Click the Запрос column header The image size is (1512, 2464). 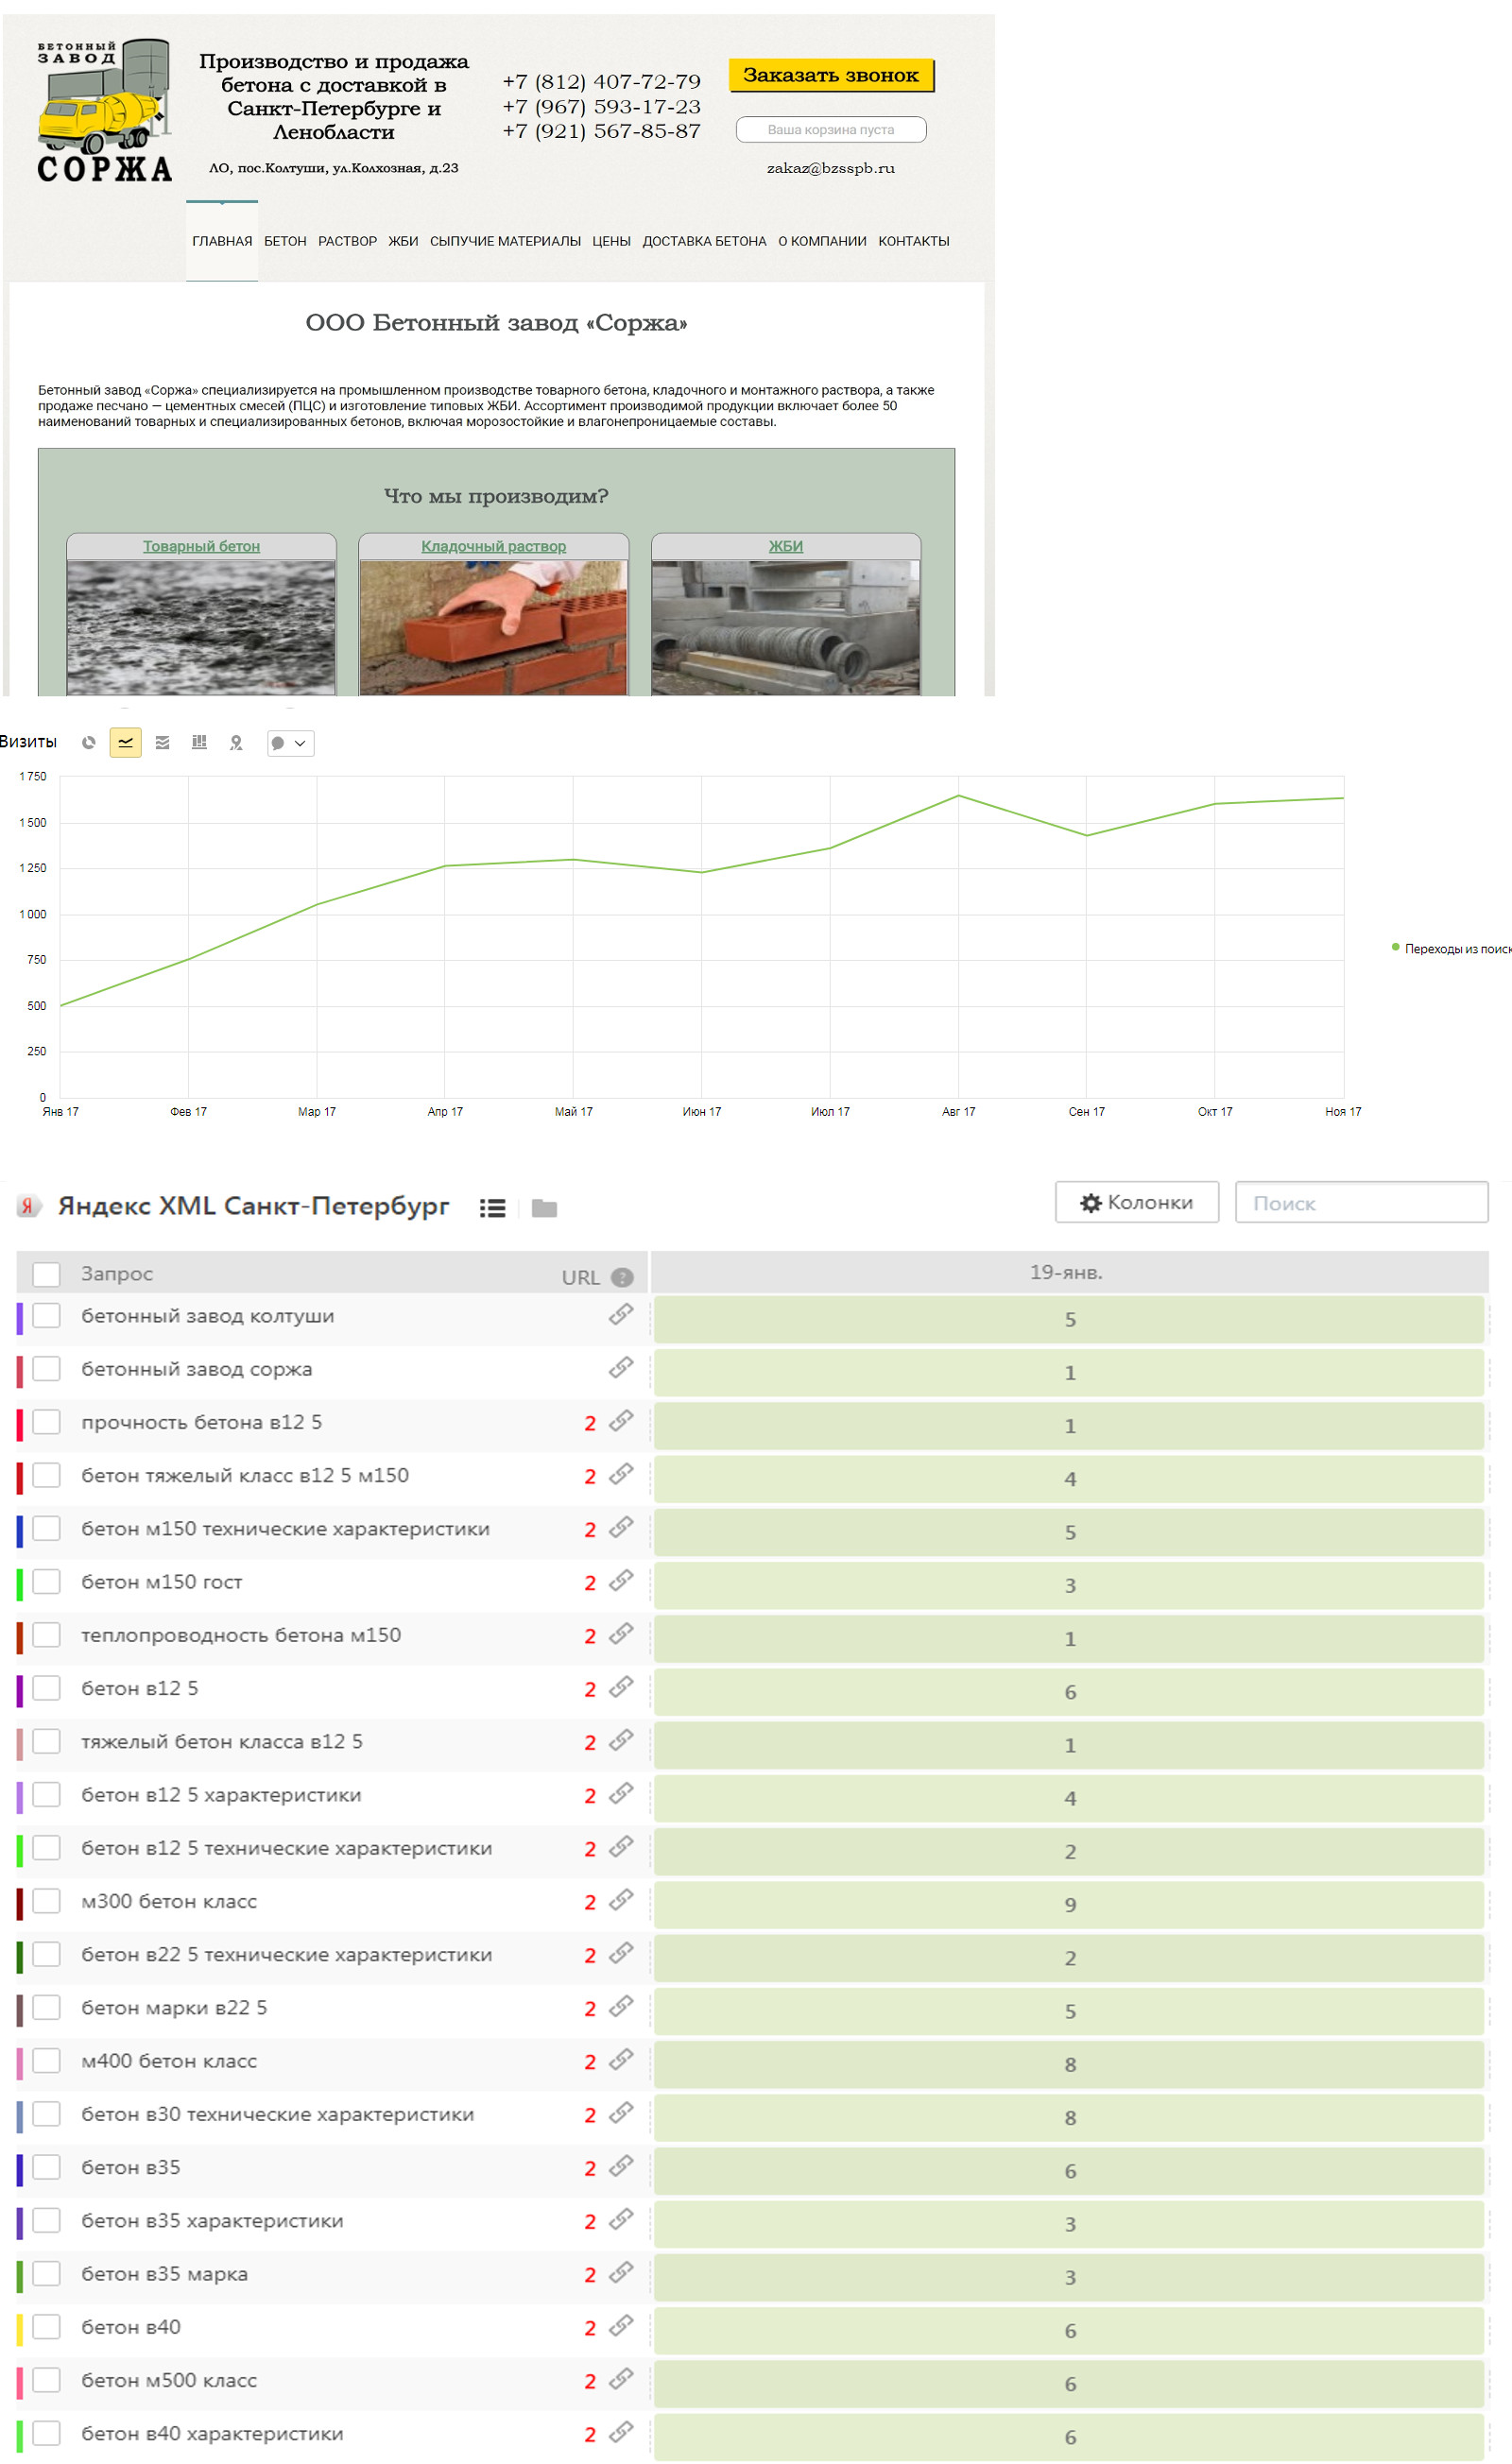116,1274
